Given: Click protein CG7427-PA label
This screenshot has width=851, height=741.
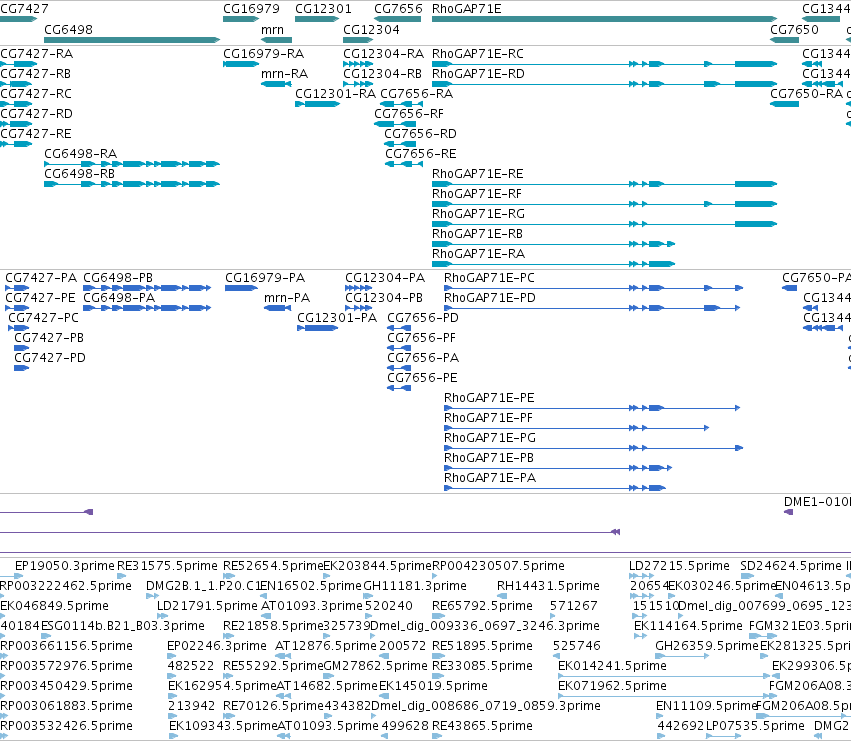Looking at the screenshot, I should point(41,278).
